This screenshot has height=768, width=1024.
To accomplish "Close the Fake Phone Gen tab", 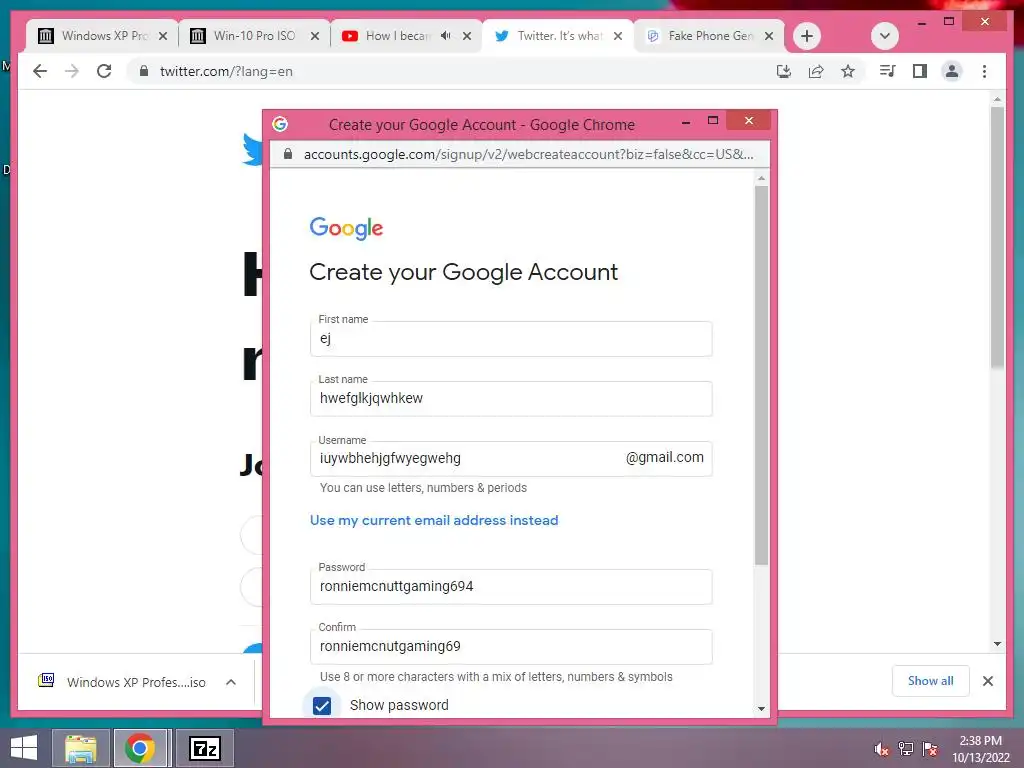I will pyautogui.click(x=769, y=36).
